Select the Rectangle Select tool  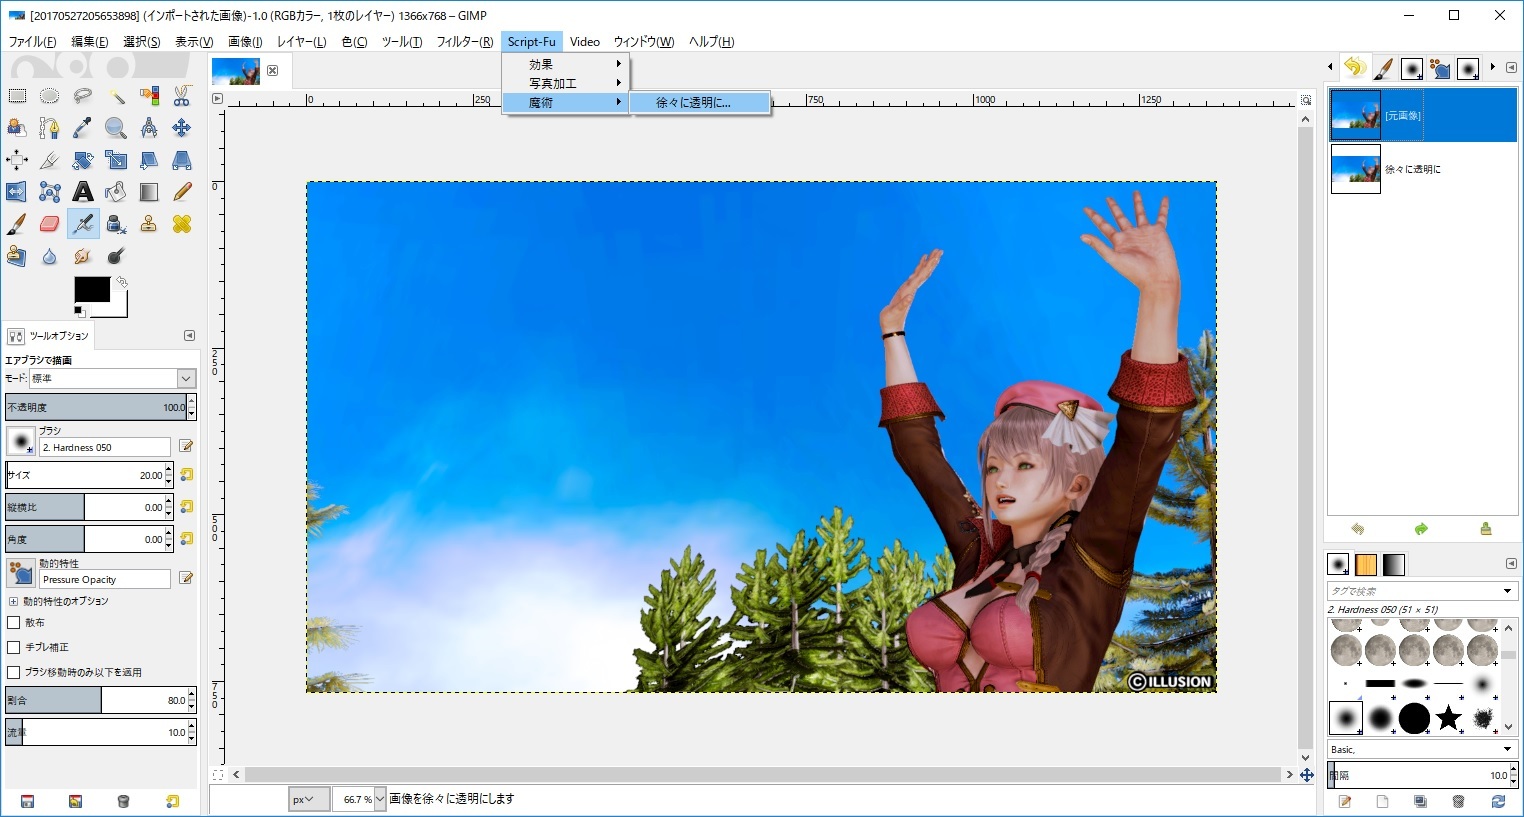17,96
